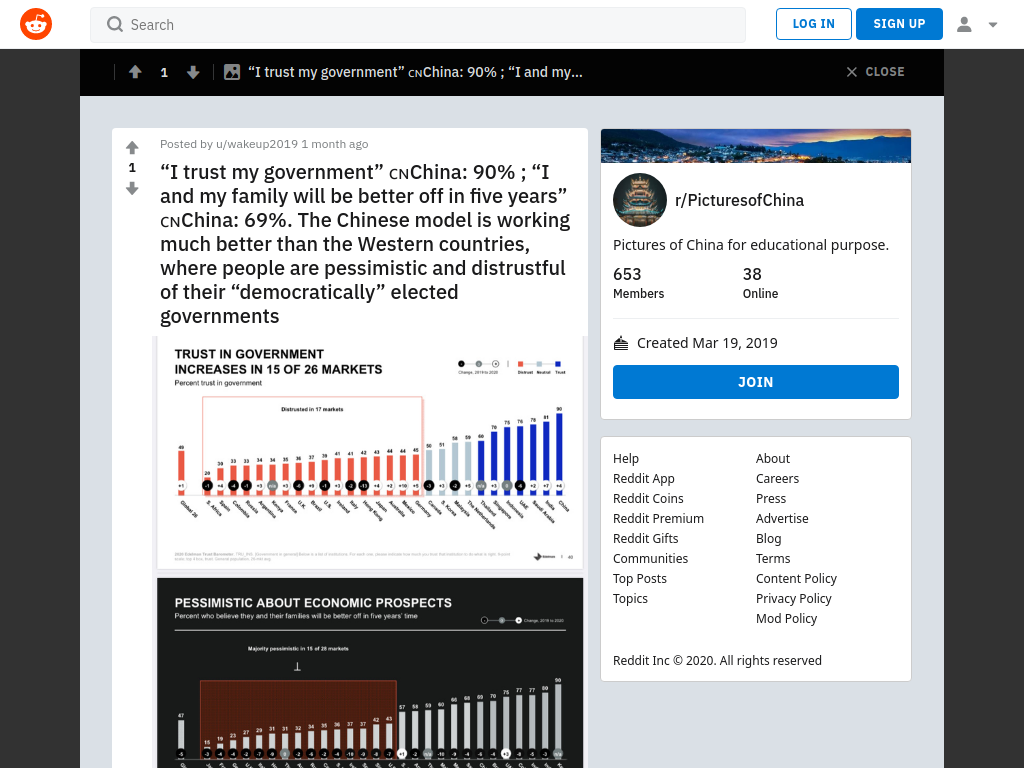Downvote the post beside the title

[x=132, y=188]
